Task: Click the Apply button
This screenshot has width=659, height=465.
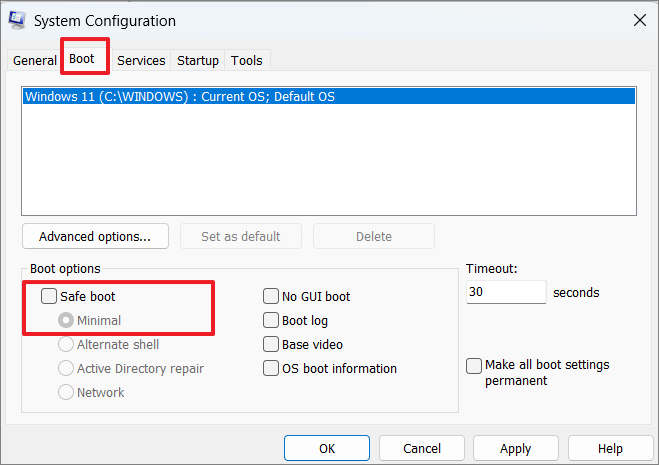Action: click(x=516, y=448)
